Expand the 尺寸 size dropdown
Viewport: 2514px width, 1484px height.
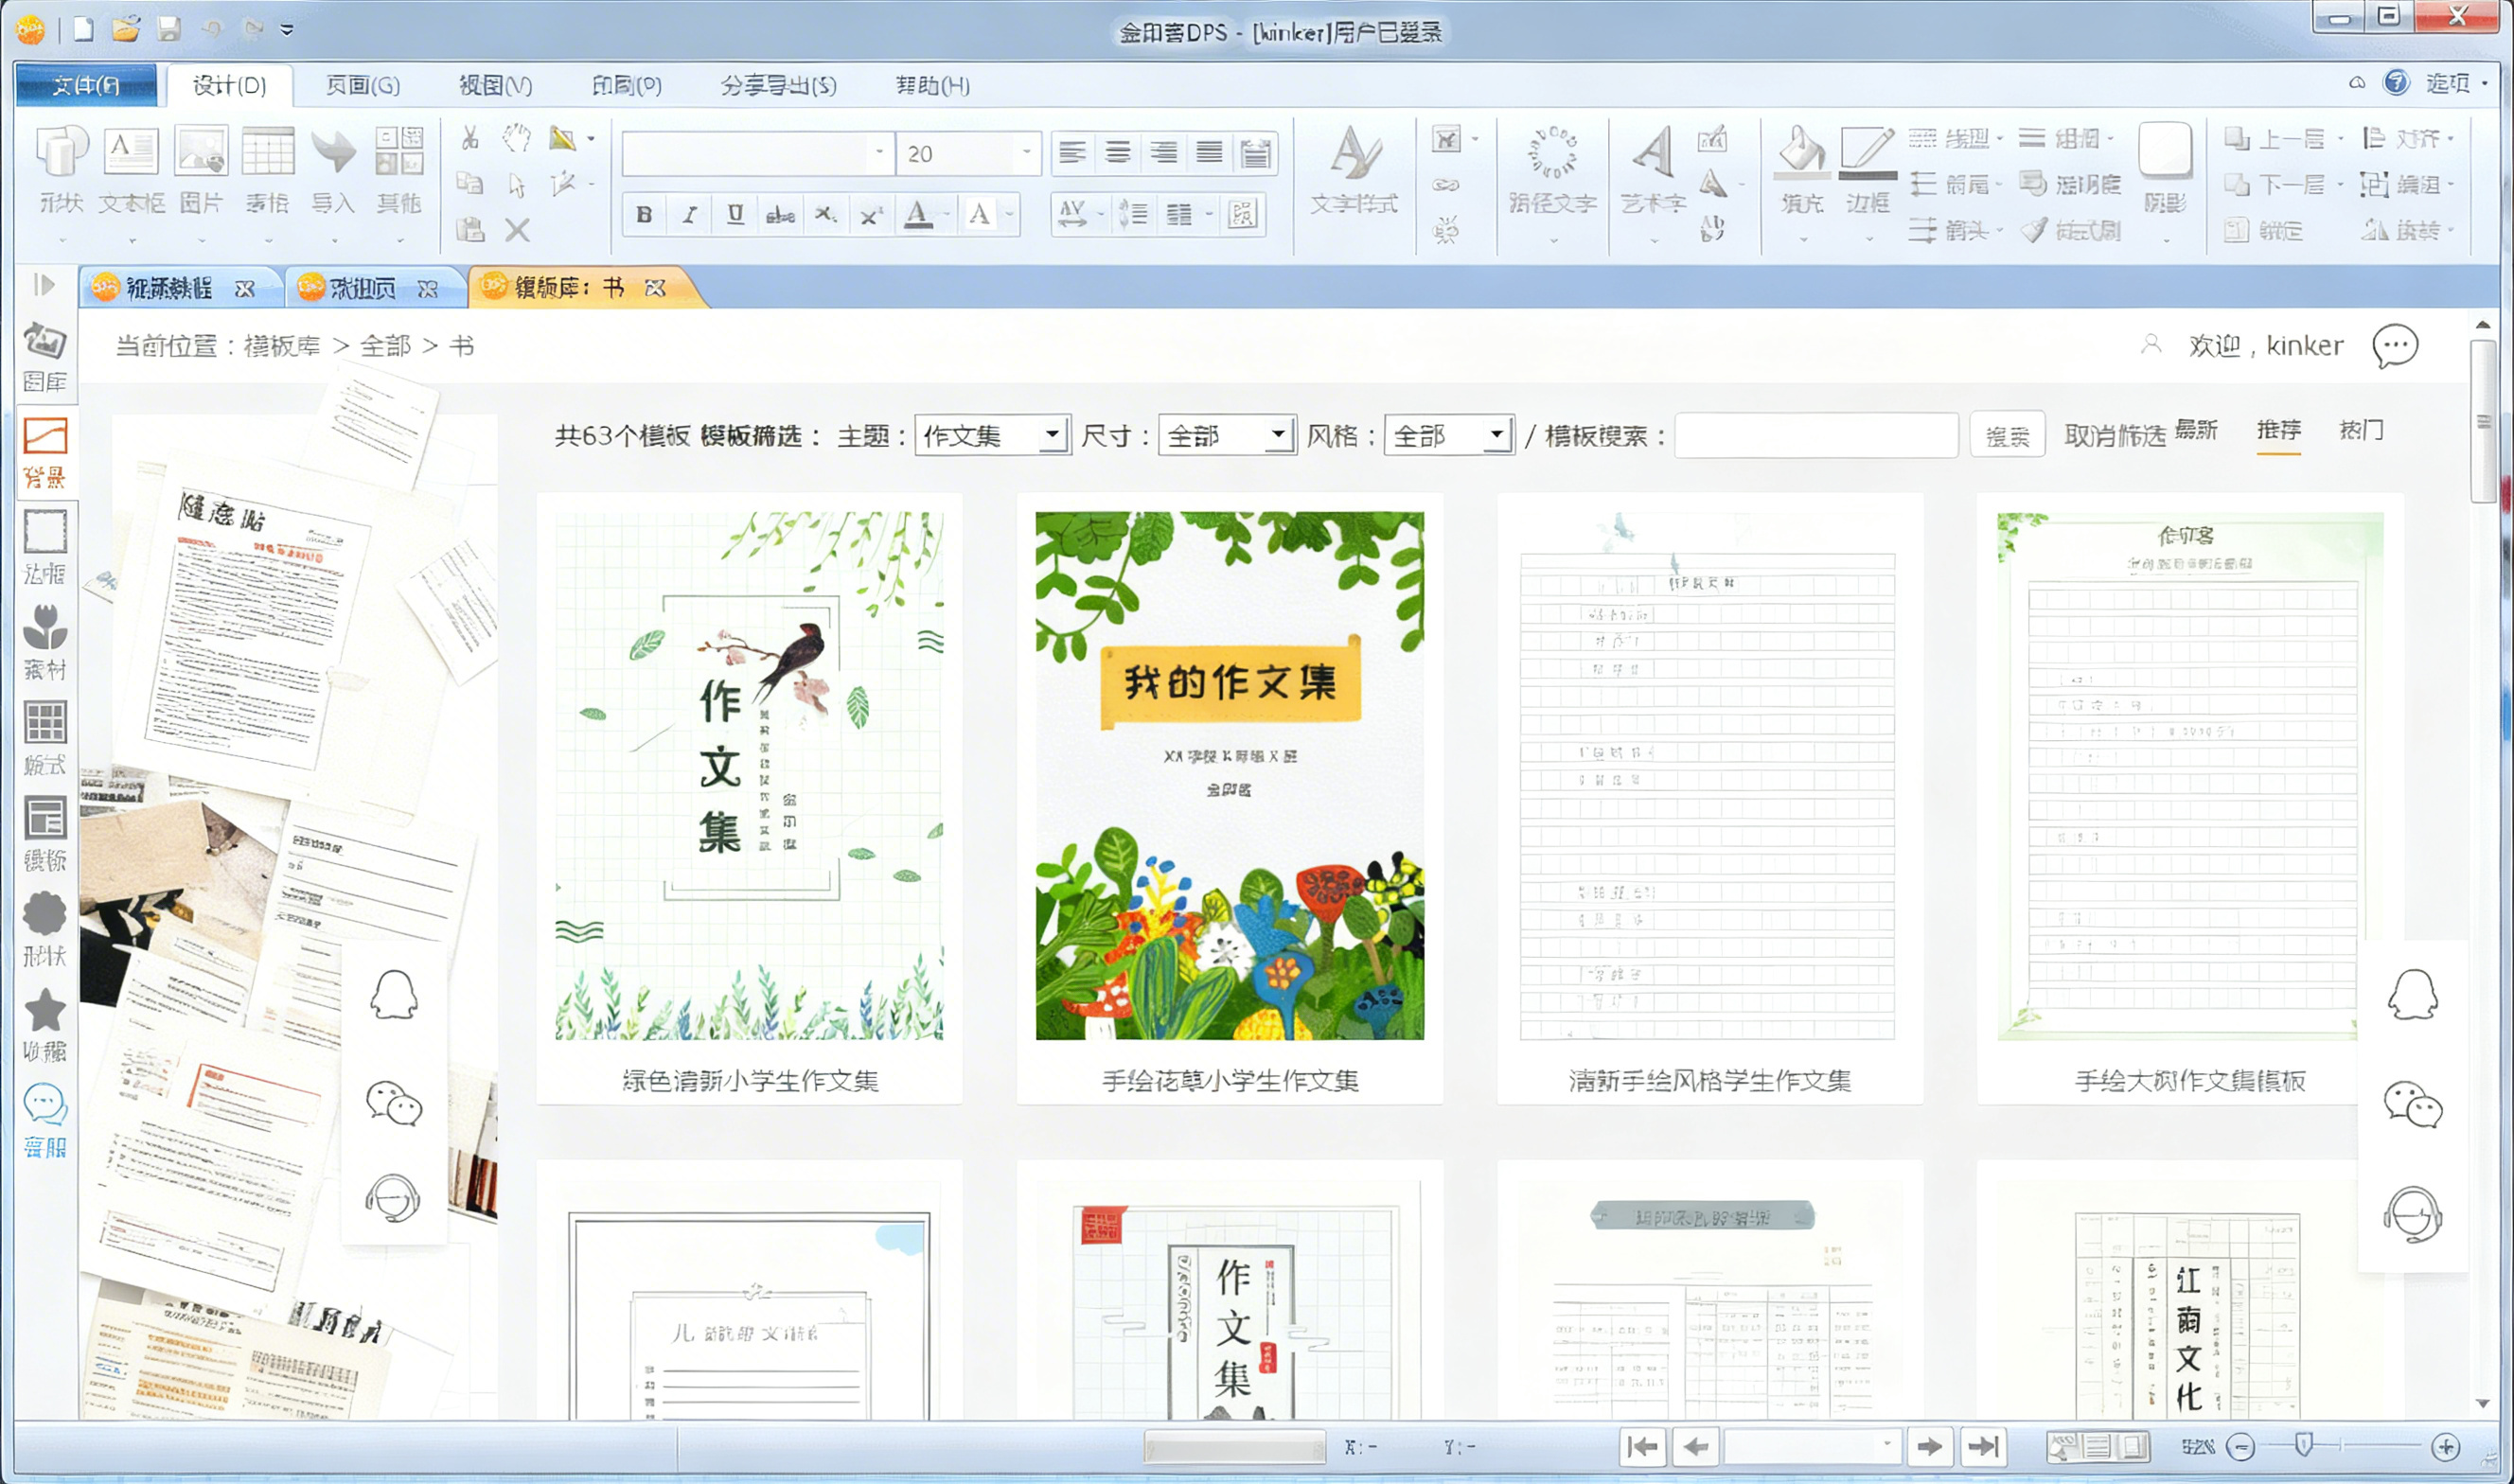(x=1227, y=435)
